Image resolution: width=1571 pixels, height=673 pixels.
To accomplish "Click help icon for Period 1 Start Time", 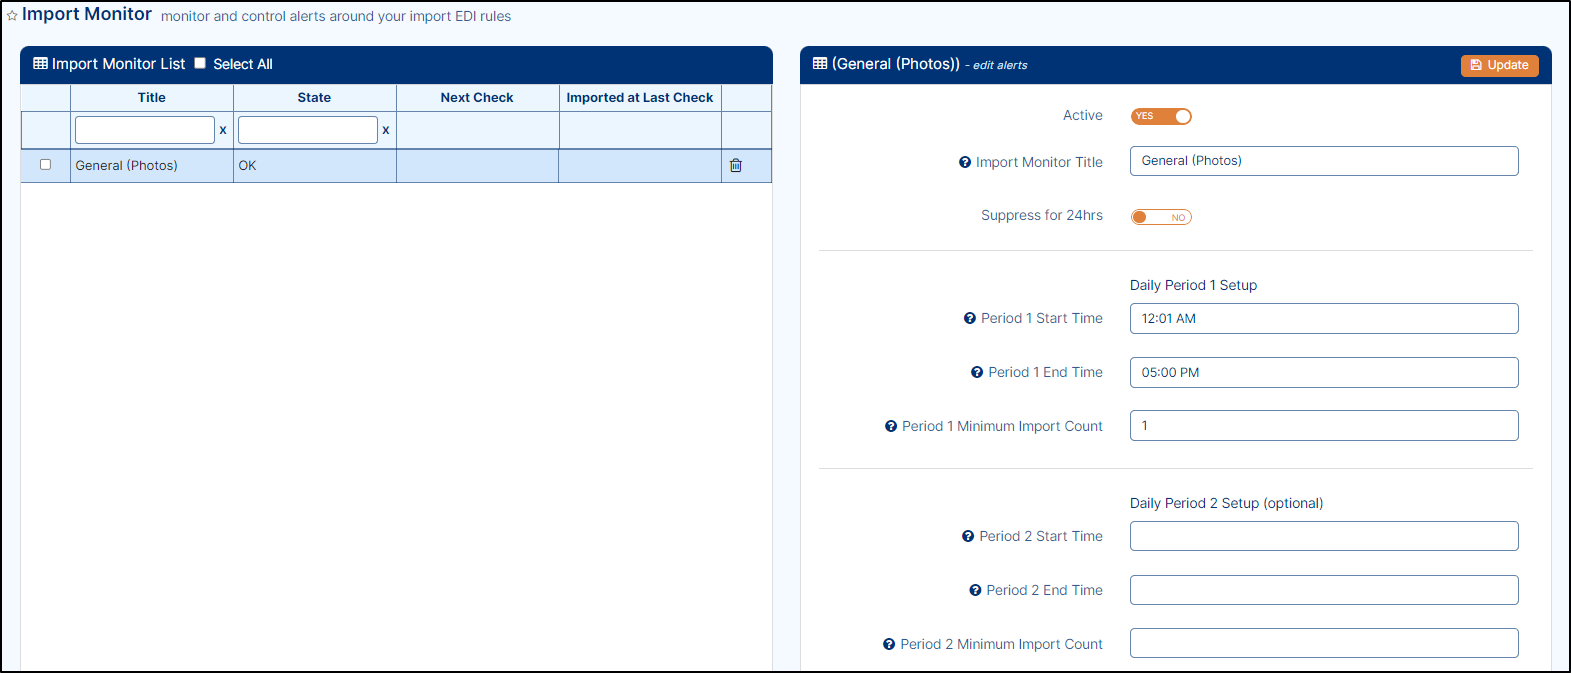I will (969, 318).
